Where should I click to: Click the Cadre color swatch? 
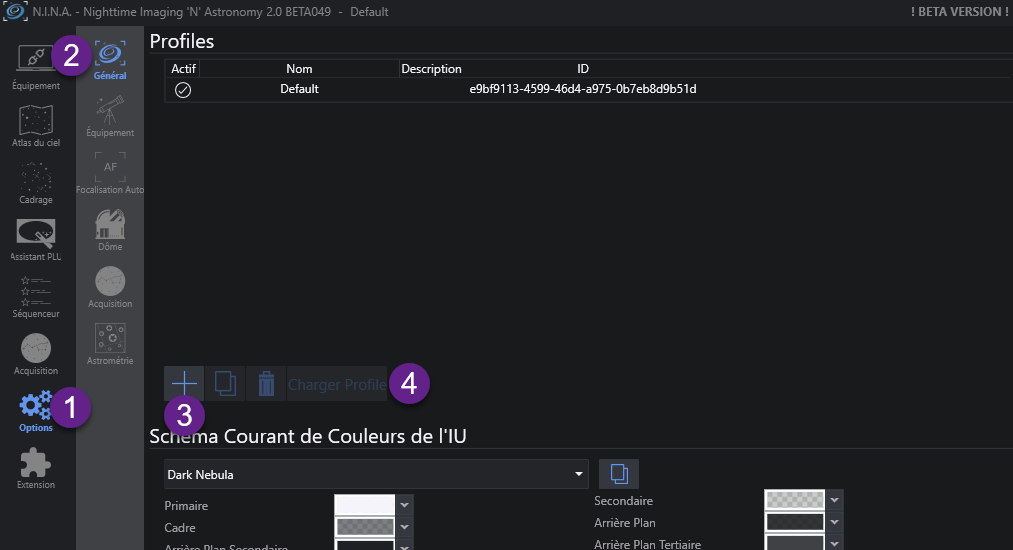coord(364,527)
